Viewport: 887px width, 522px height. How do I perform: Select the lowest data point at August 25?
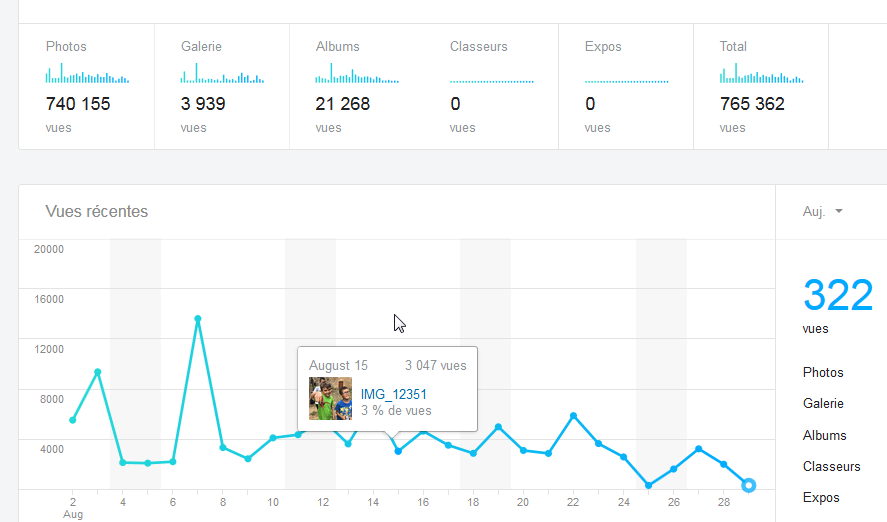tap(648, 485)
